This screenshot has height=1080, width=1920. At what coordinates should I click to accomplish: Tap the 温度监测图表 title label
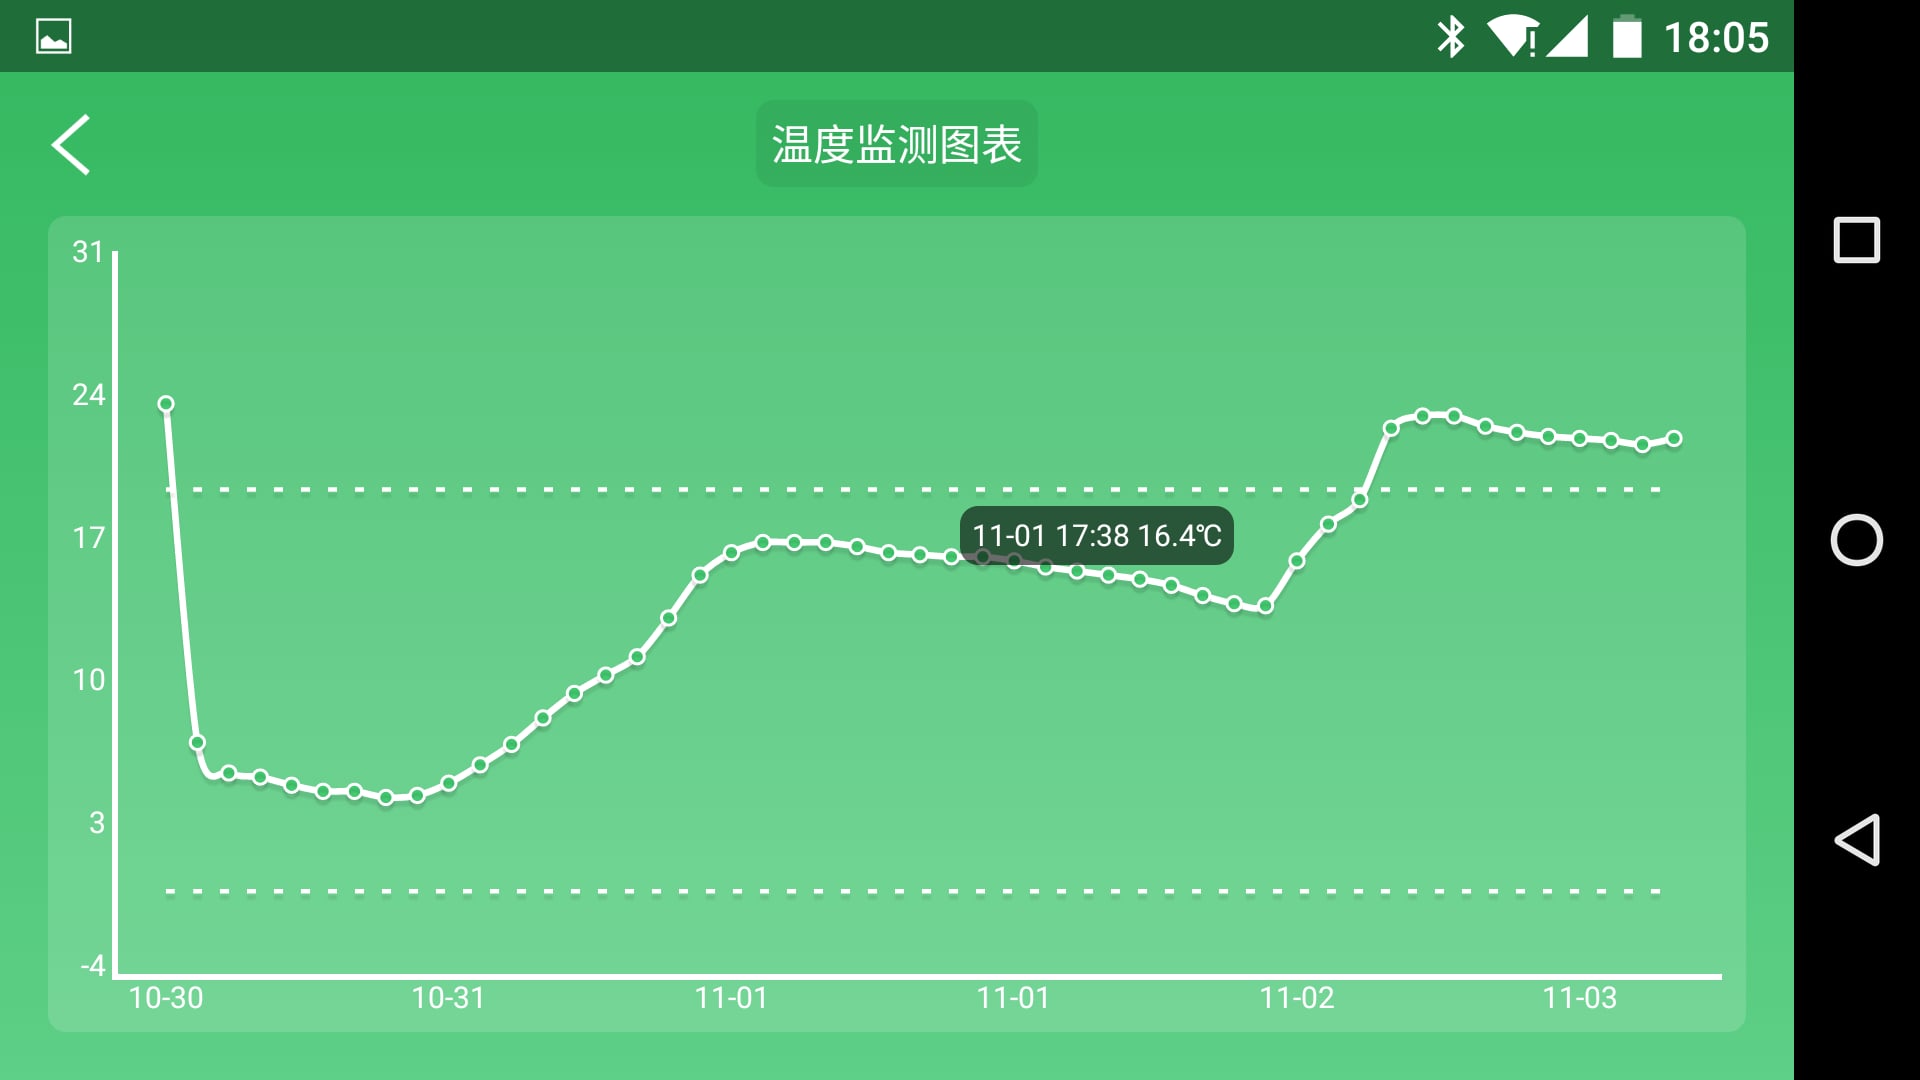coord(896,144)
